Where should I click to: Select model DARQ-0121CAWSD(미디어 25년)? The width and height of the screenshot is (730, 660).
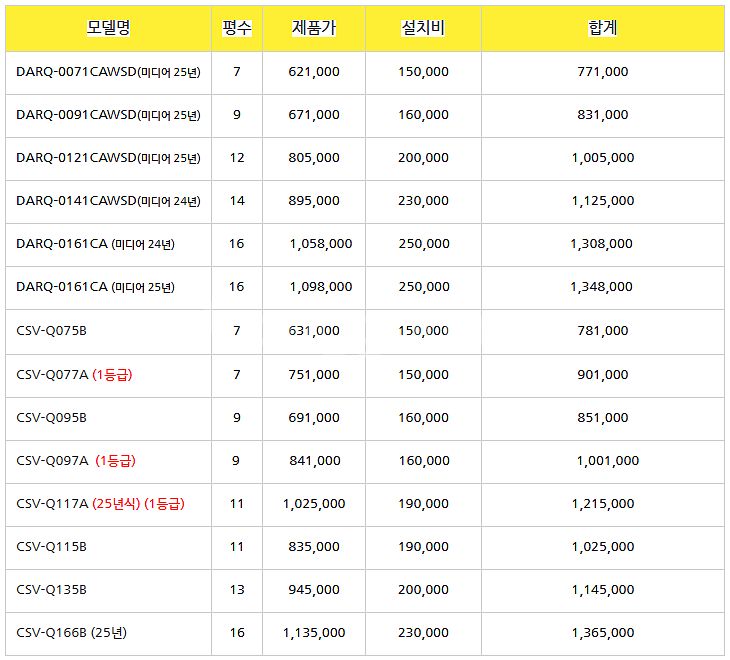108,158
